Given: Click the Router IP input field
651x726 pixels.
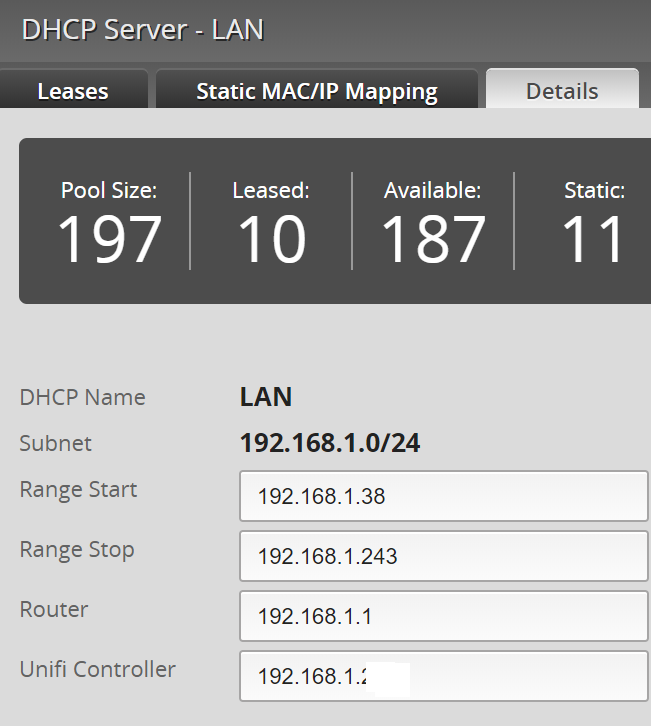Looking at the screenshot, I should [443, 616].
